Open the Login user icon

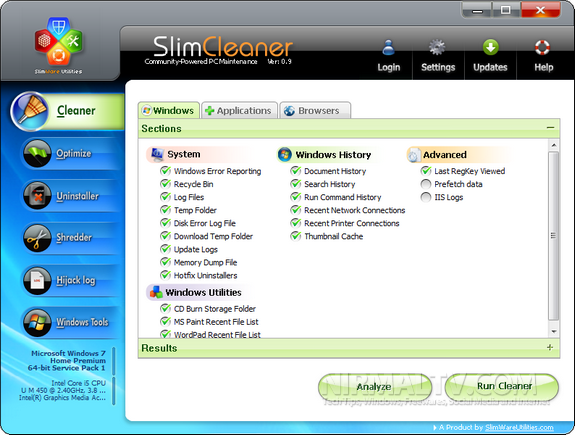pos(388,48)
